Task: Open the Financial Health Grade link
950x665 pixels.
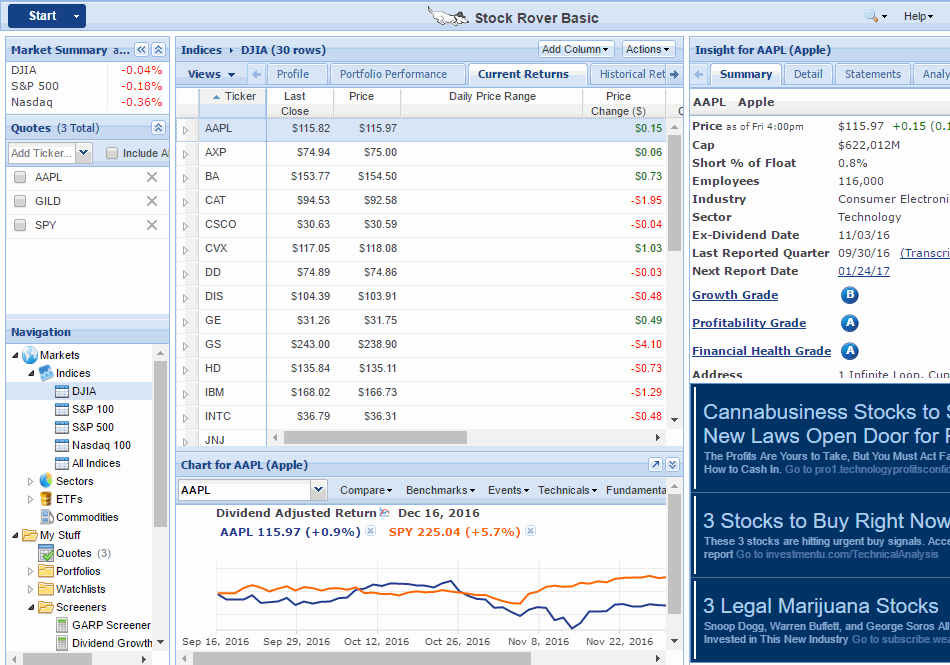Action: (762, 351)
